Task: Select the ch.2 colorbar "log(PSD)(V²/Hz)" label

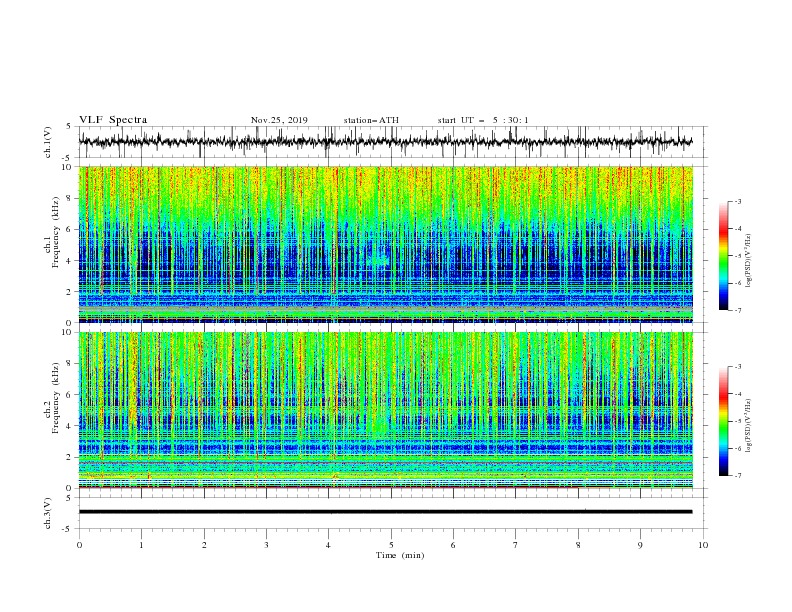Action: tap(748, 426)
